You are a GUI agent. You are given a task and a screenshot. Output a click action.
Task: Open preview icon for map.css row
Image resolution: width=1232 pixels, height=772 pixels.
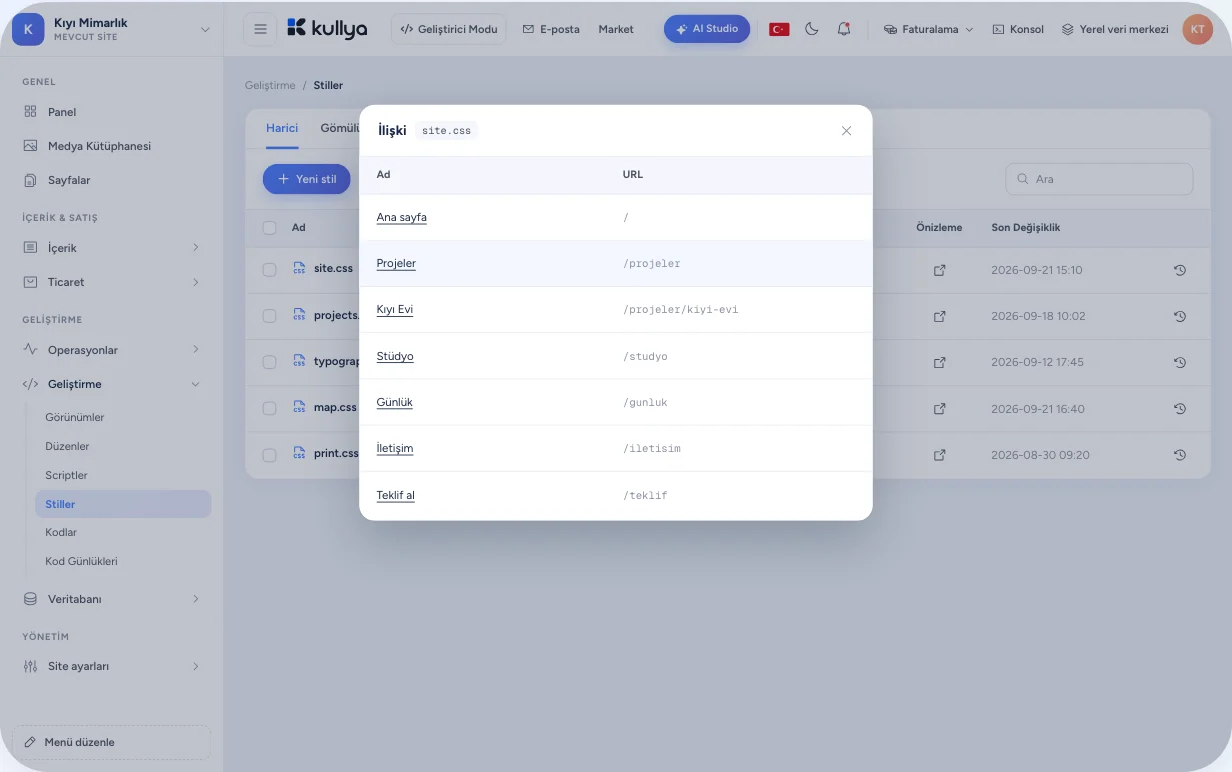click(x=940, y=408)
